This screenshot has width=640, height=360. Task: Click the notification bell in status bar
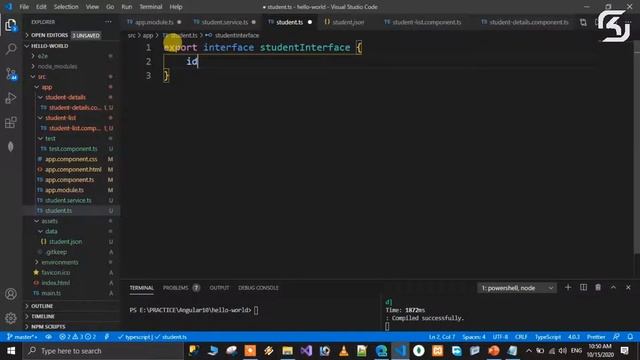tap(630, 337)
